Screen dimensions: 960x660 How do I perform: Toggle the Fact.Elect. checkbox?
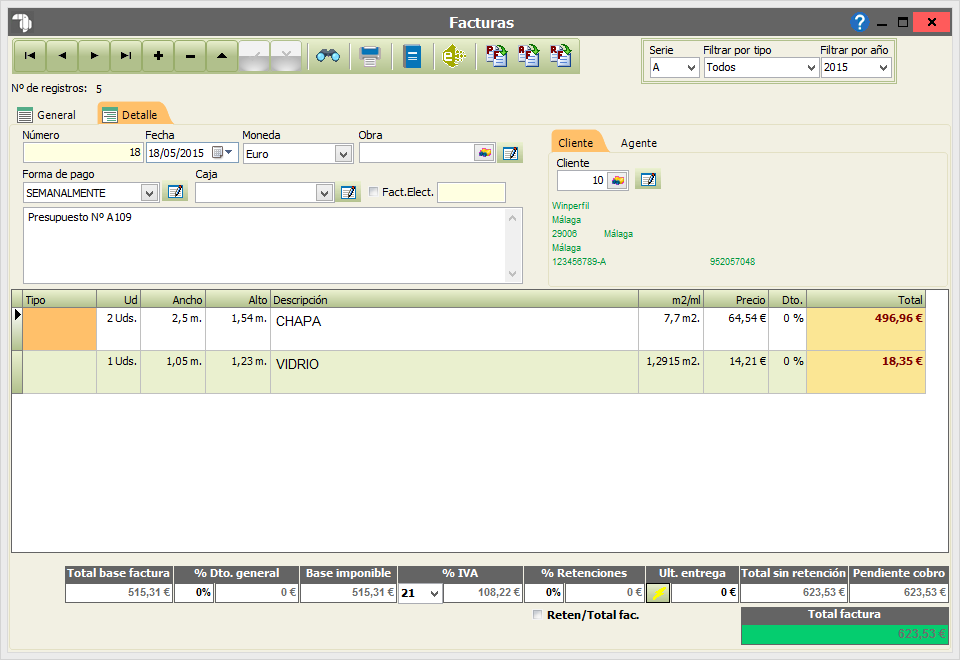click(373, 192)
